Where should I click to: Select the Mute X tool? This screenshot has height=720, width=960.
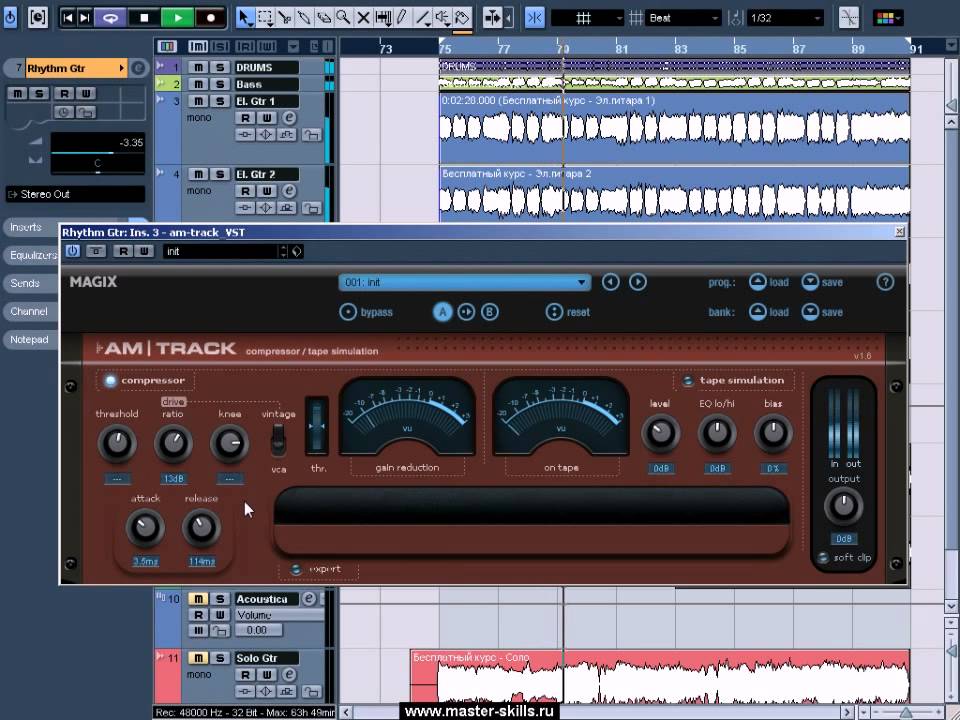pos(363,18)
